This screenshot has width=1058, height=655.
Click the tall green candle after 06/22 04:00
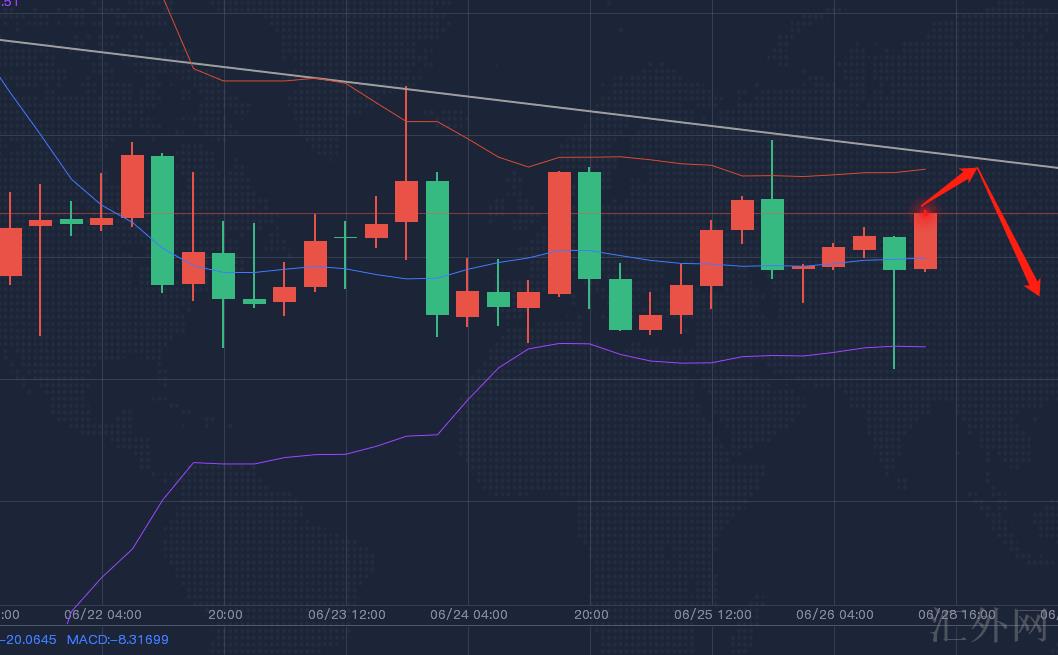162,221
